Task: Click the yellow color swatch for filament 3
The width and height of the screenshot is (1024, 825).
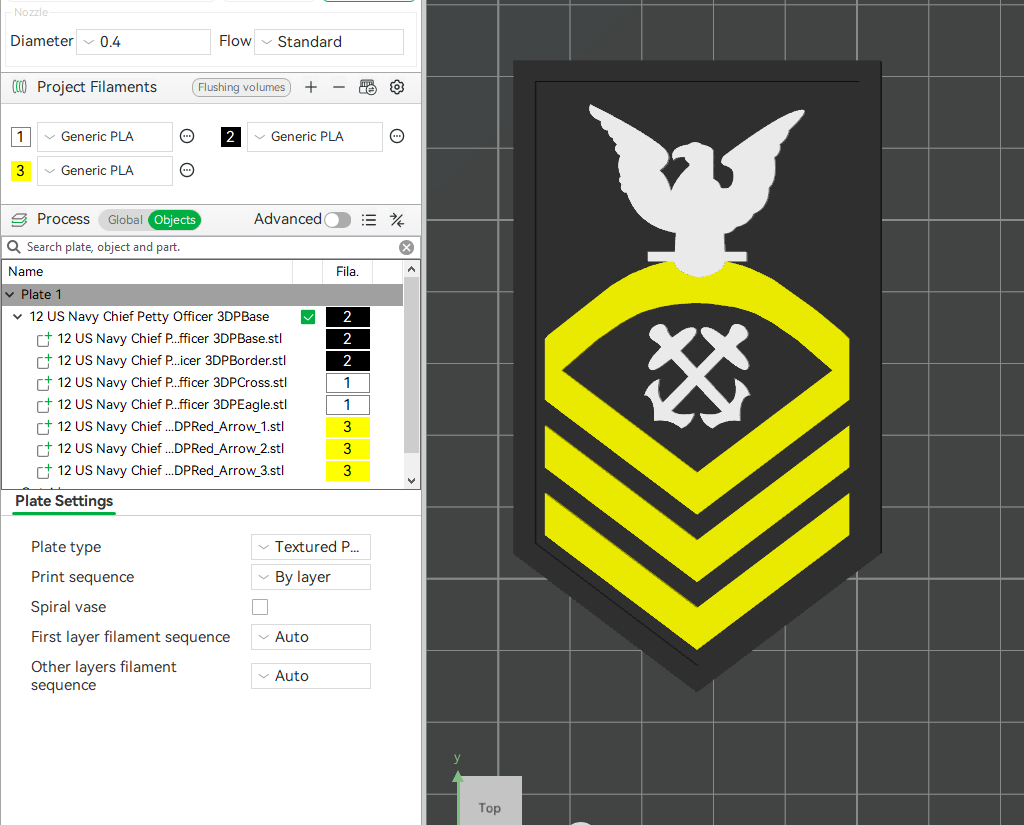Action: pyautogui.click(x=21, y=171)
